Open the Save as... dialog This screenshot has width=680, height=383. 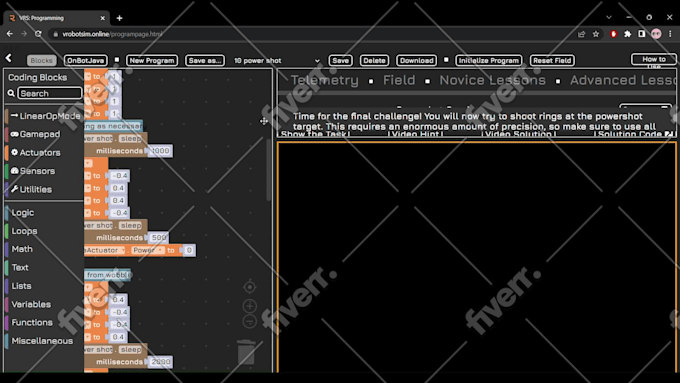coord(205,60)
